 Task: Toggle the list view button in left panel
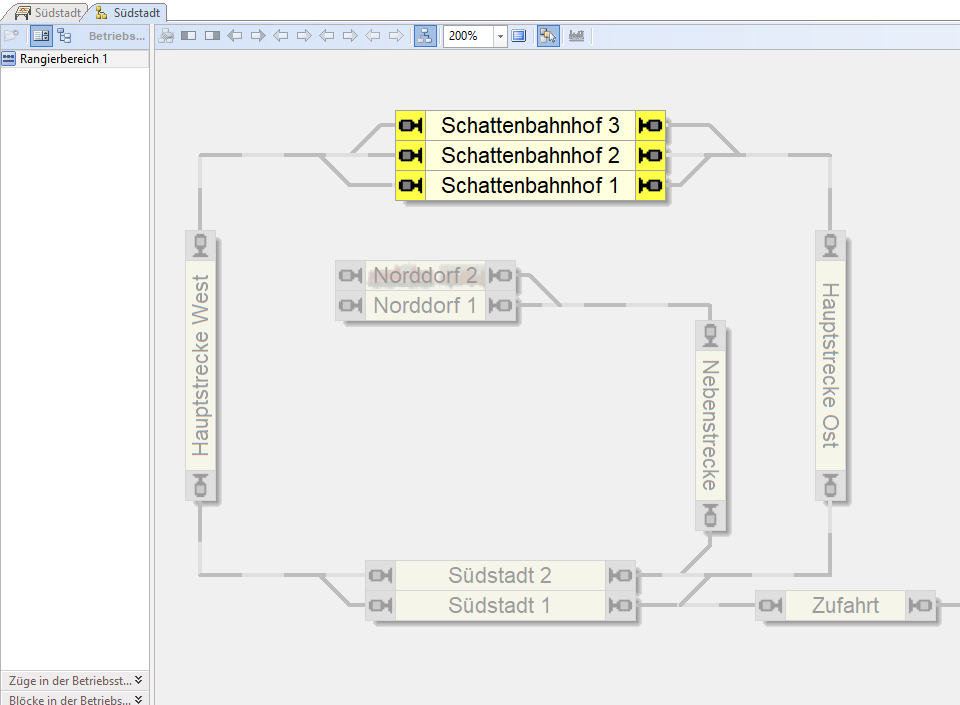pyautogui.click(x=41, y=36)
